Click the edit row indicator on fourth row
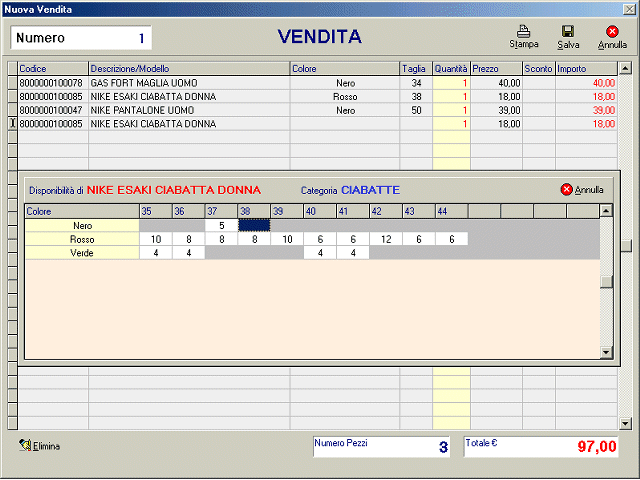 (13, 124)
